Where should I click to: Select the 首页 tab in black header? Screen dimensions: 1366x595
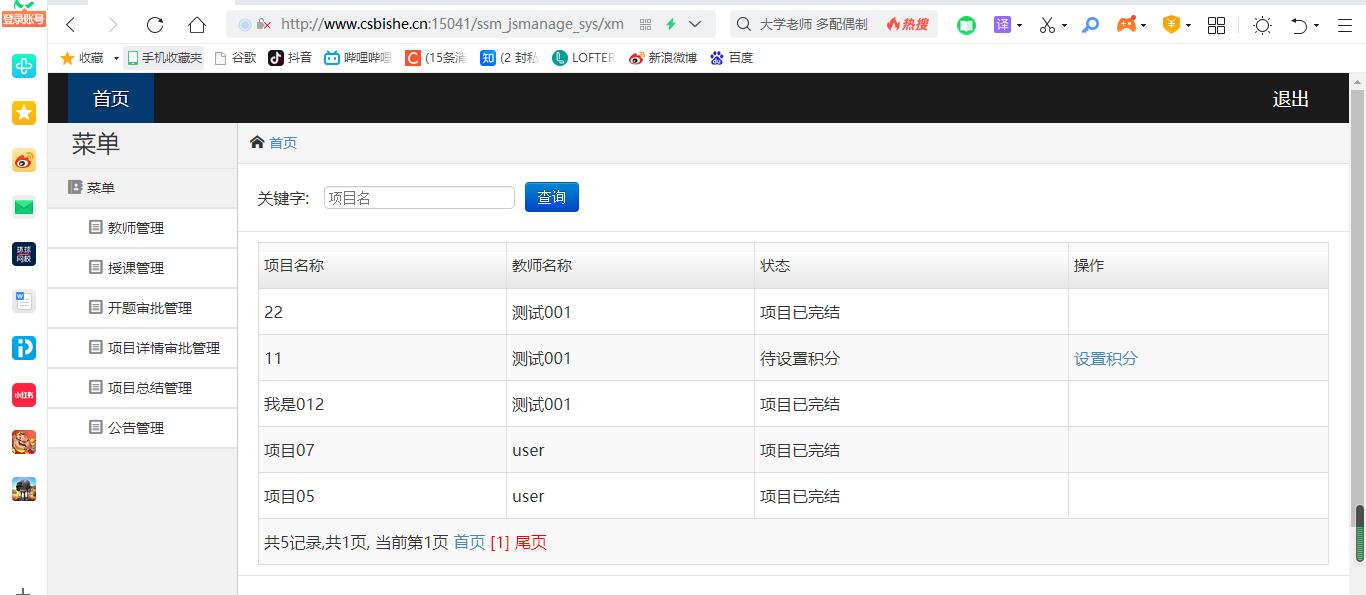[111, 98]
